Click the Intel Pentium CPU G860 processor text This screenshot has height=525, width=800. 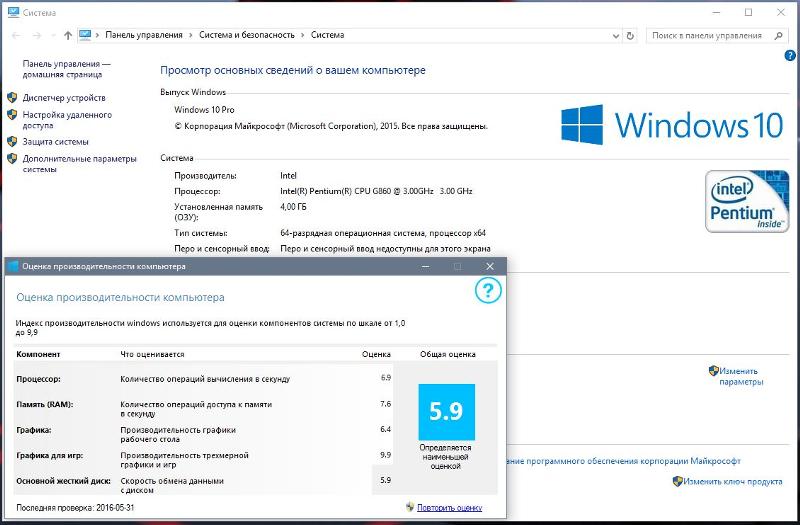click(376, 191)
